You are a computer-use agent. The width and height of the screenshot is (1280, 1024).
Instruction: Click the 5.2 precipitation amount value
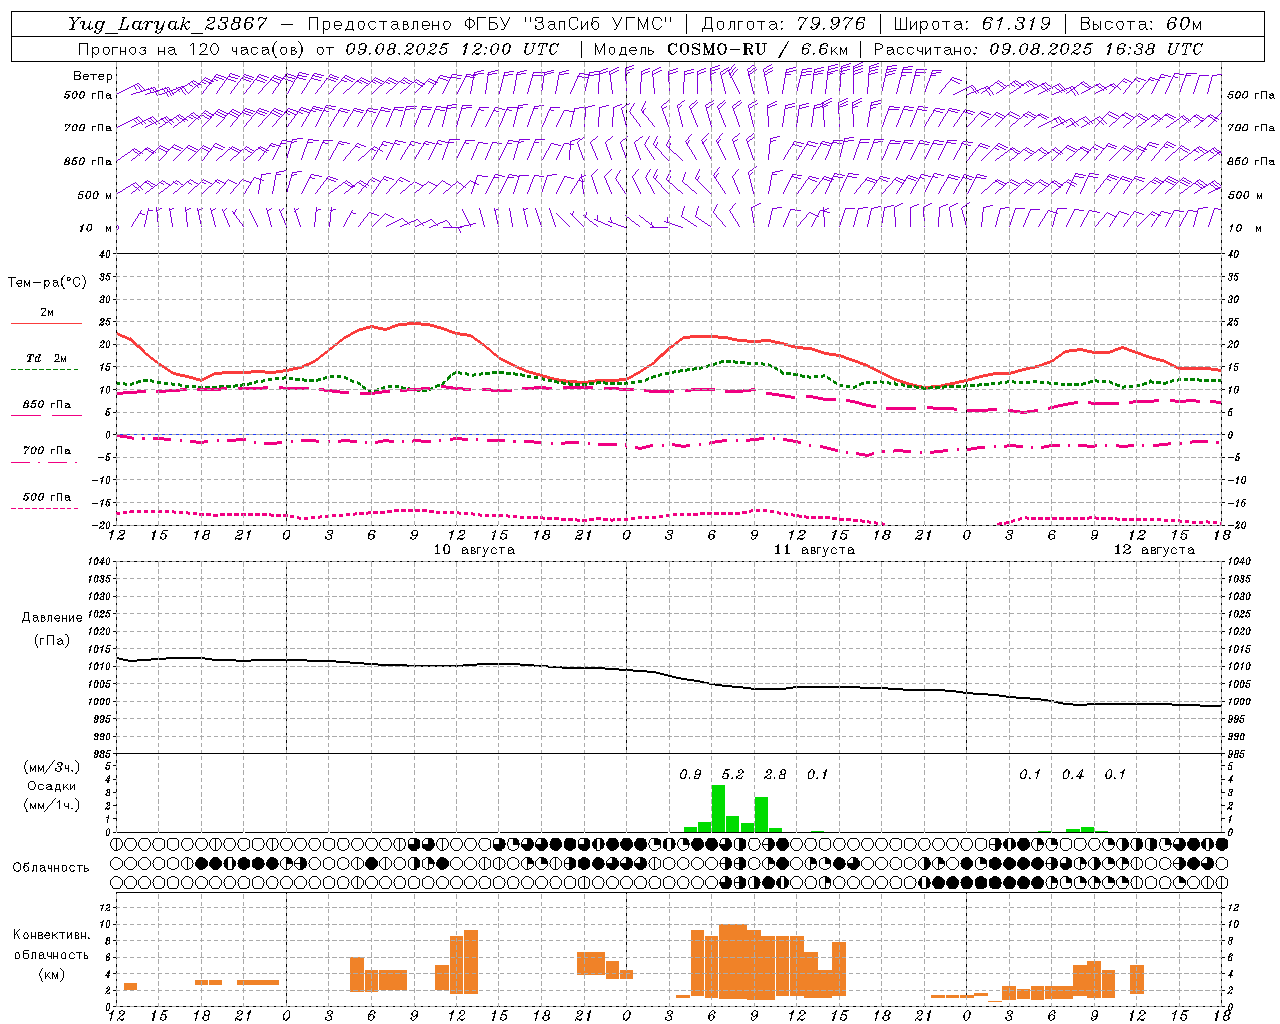click(x=733, y=775)
